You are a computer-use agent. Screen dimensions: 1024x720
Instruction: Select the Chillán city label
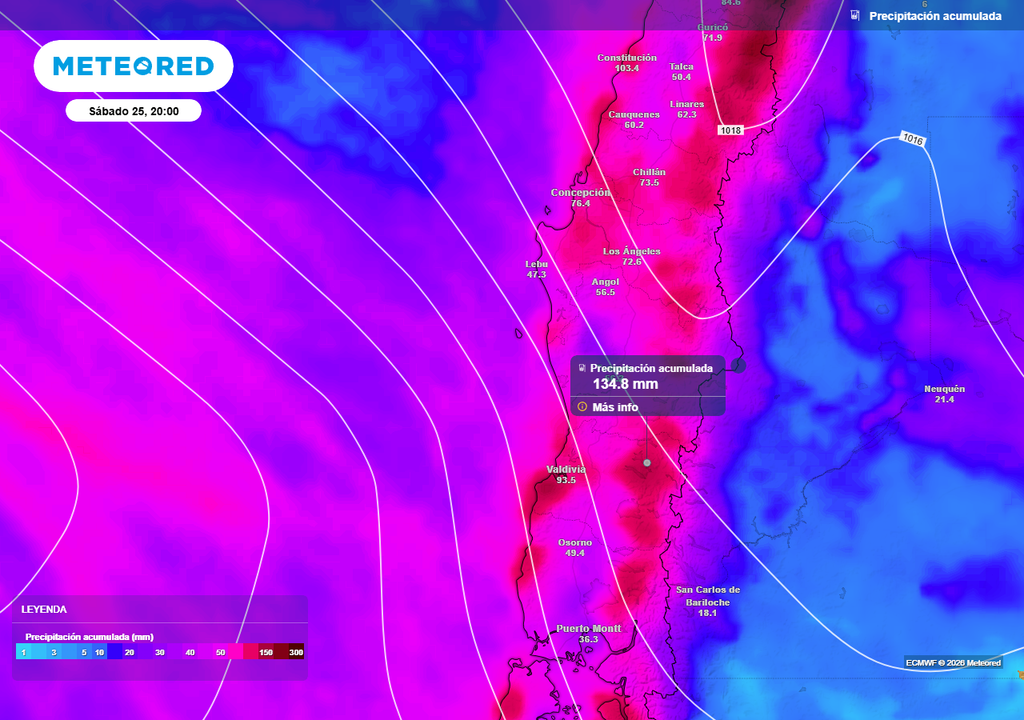point(649,177)
